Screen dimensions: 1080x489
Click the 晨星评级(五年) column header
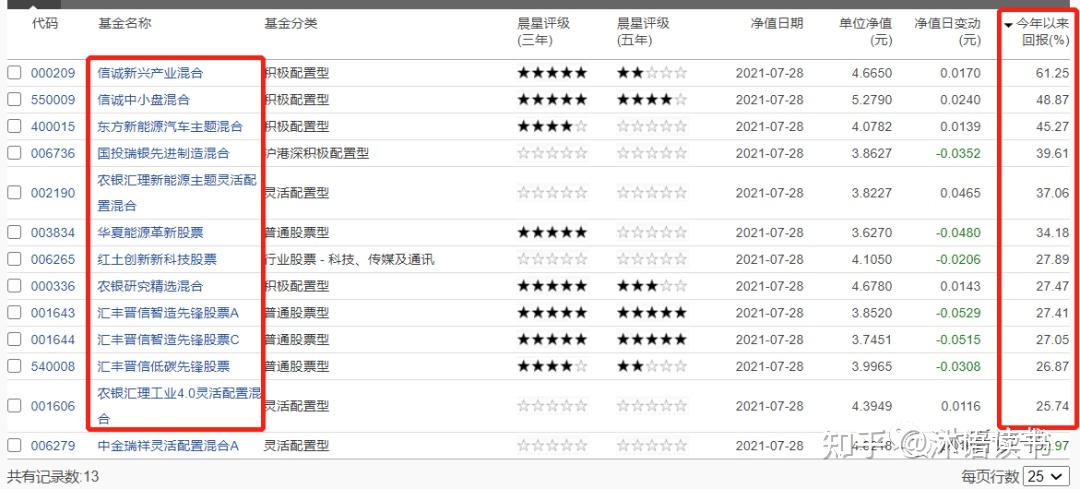pyautogui.click(x=643, y=32)
